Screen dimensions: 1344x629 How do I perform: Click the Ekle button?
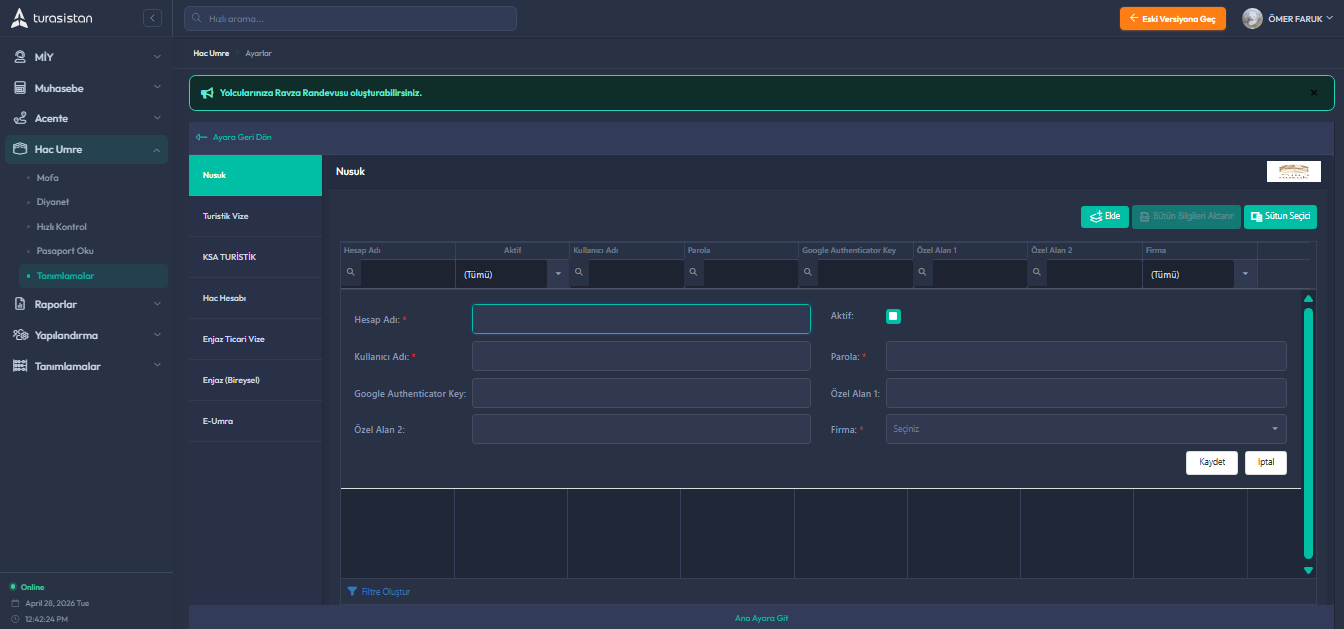click(1104, 216)
